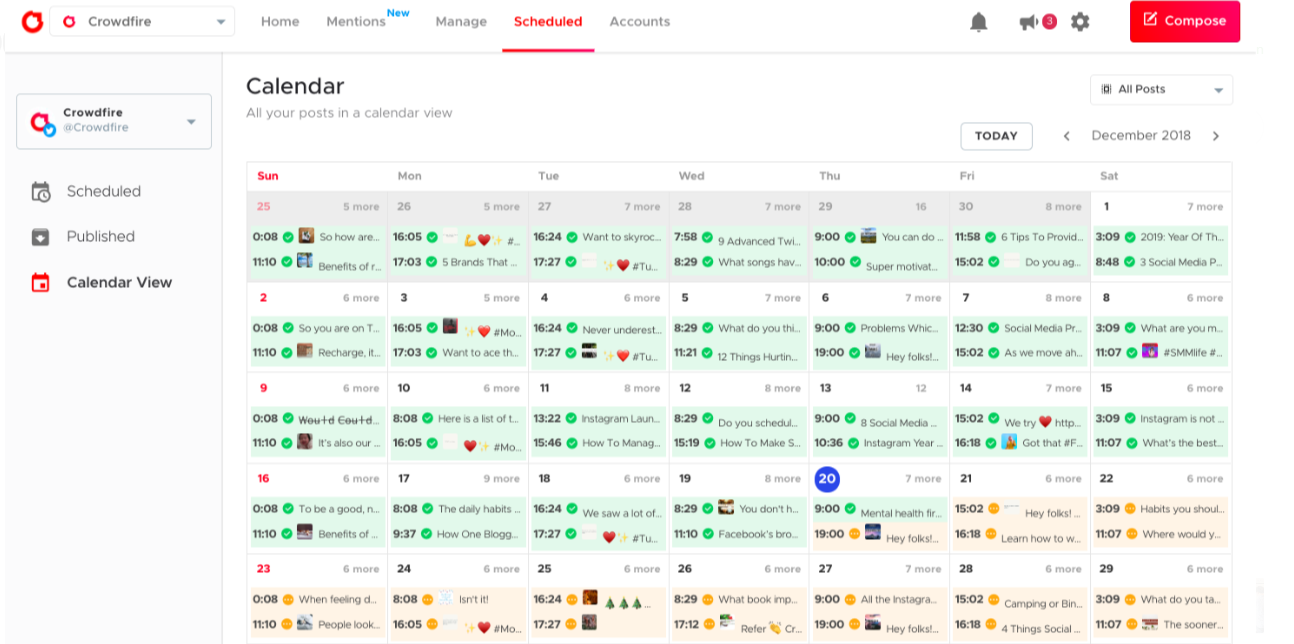The image size is (1294, 644).
Task: Click green check on 'Mental health fir...' post
Action: point(850,509)
